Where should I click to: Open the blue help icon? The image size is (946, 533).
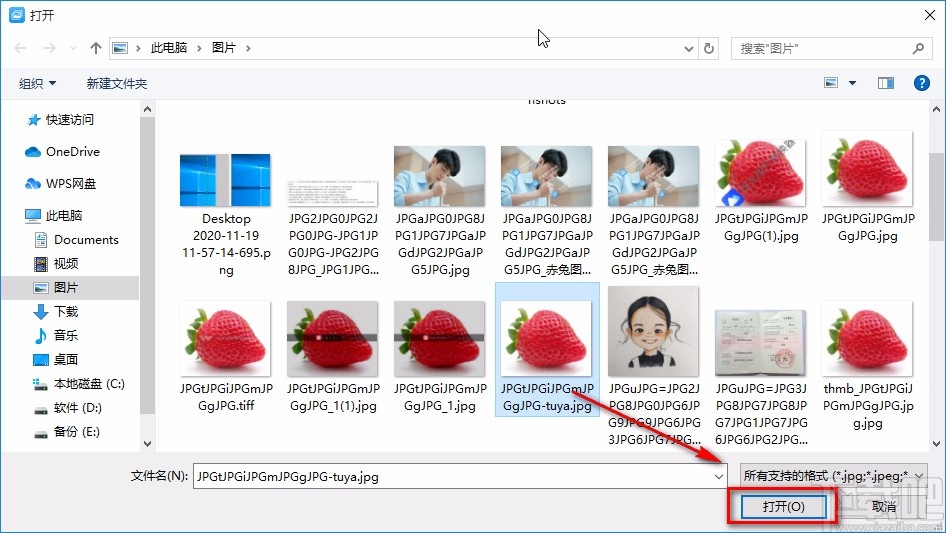point(921,83)
